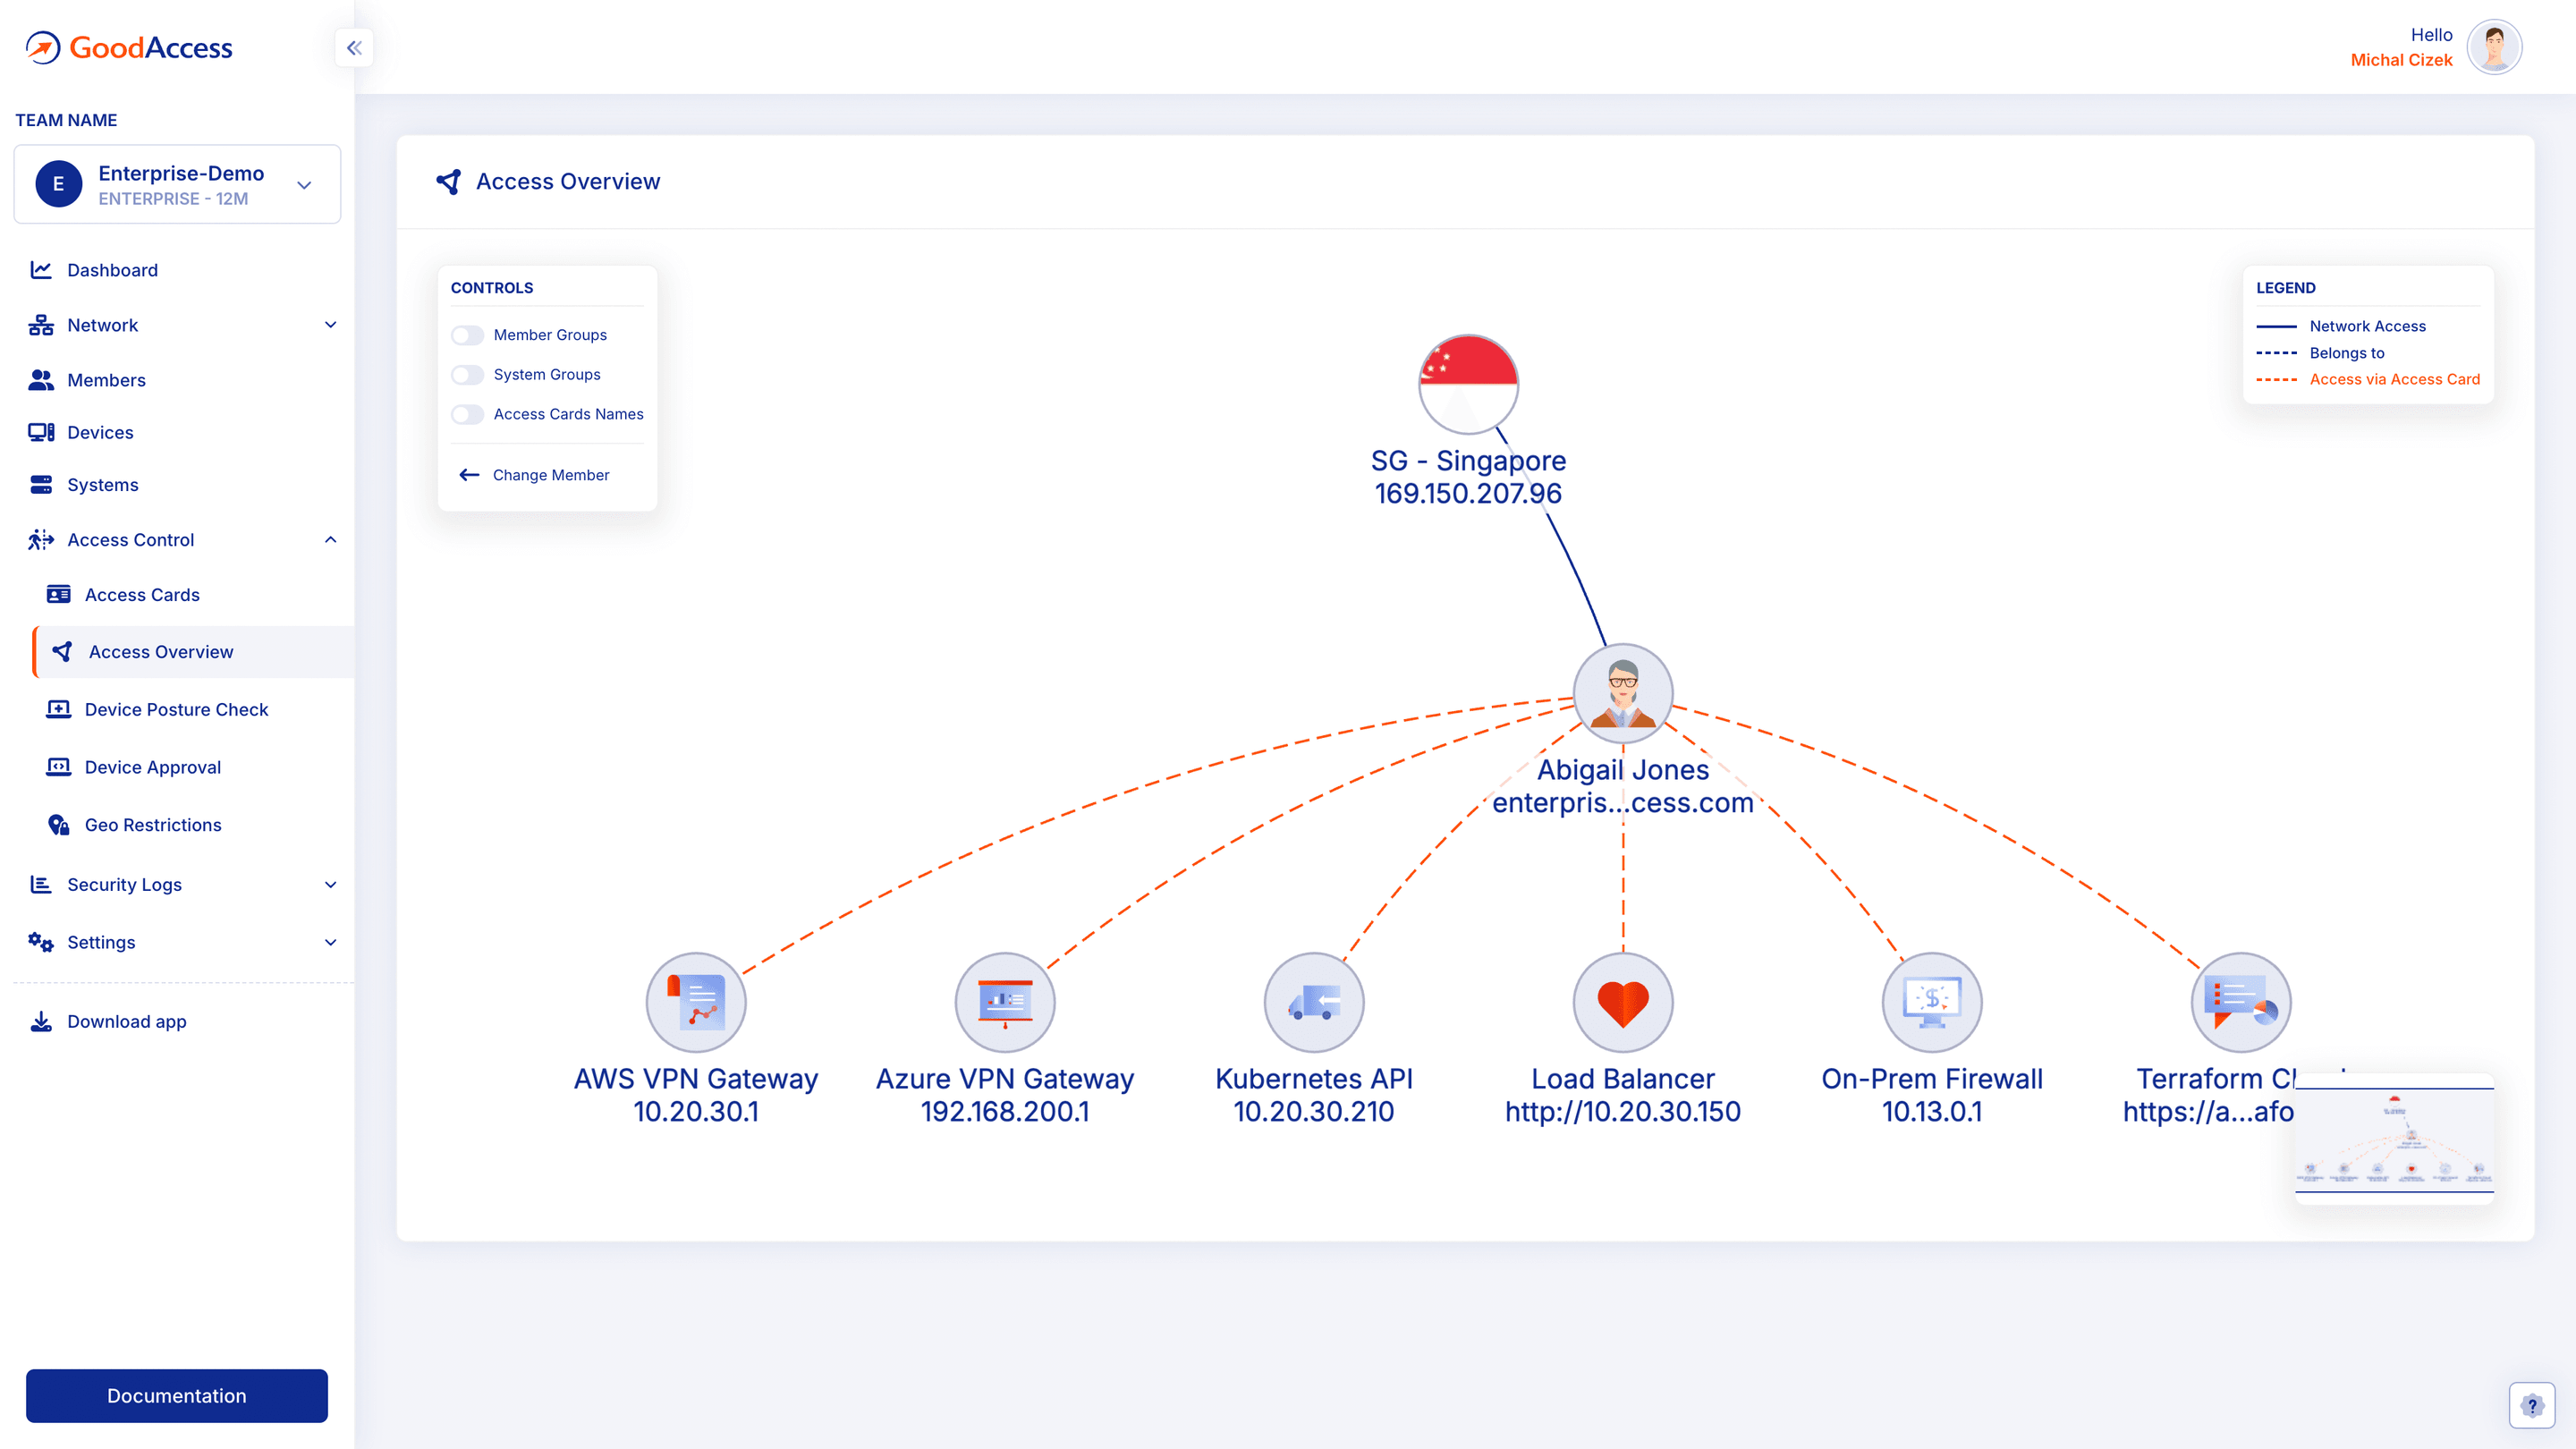Screen dimensions: 2576x1449
Task: Click the graph minimap thumbnail
Action: (2394, 1139)
